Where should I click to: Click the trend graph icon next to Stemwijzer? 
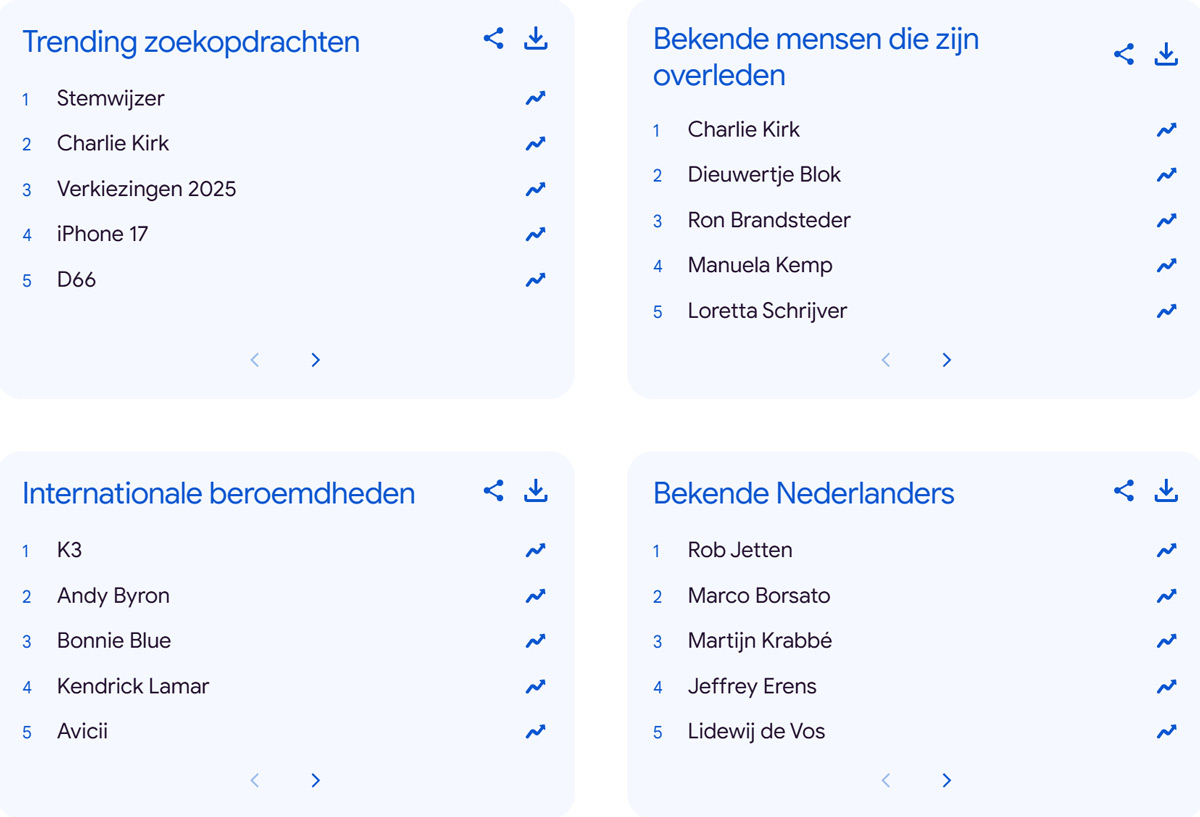[x=535, y=97]
